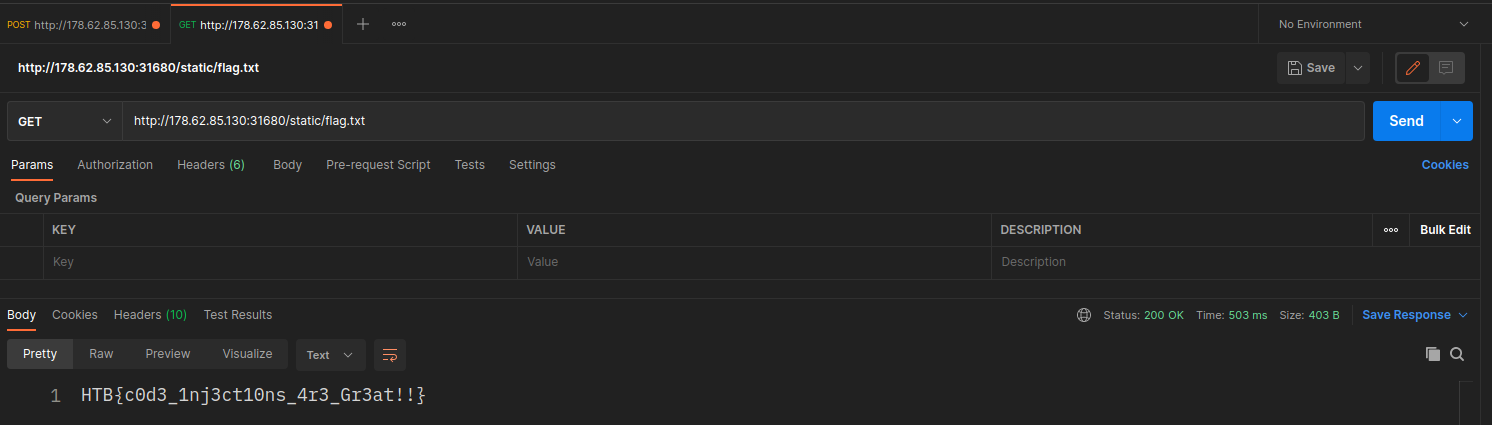Click the blue Send button
This screenshot has height=425, width=1492.
(1406, 121)
